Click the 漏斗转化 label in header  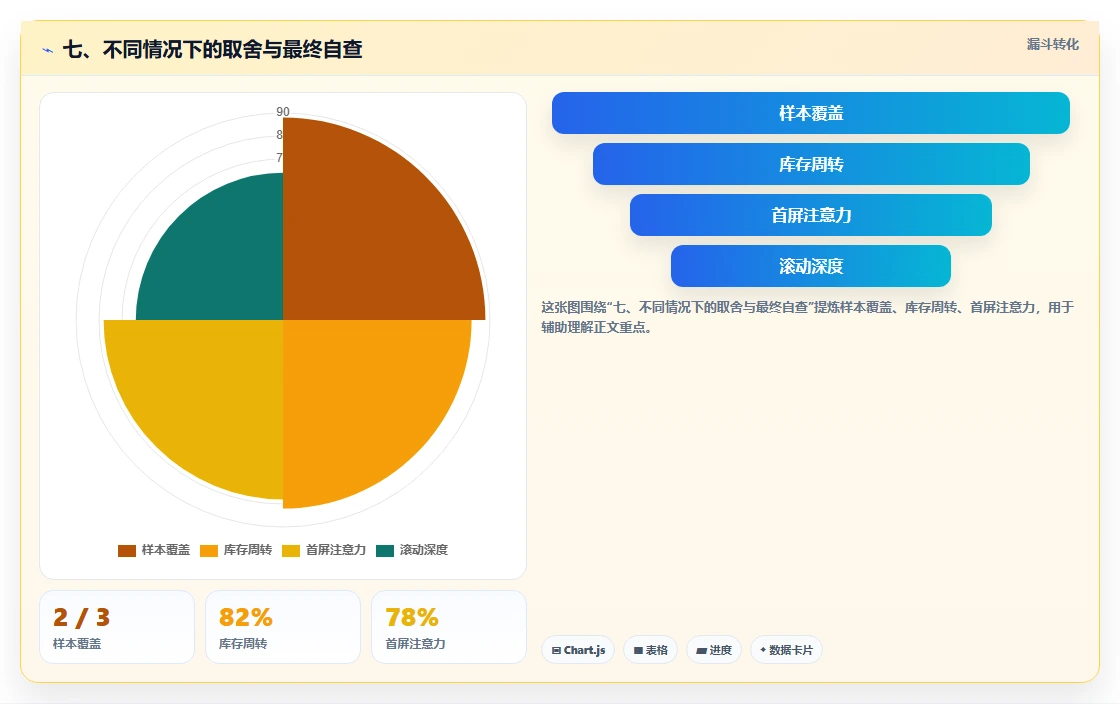[x=1053, y=44]
